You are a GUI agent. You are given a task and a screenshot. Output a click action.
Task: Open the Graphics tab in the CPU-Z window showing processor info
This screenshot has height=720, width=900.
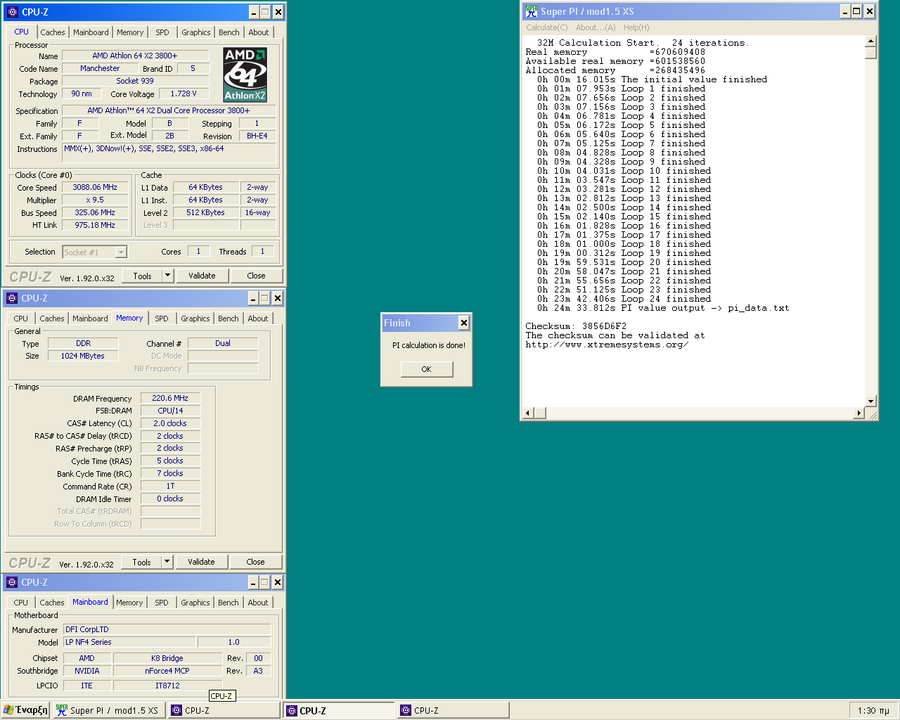[196, 33]
